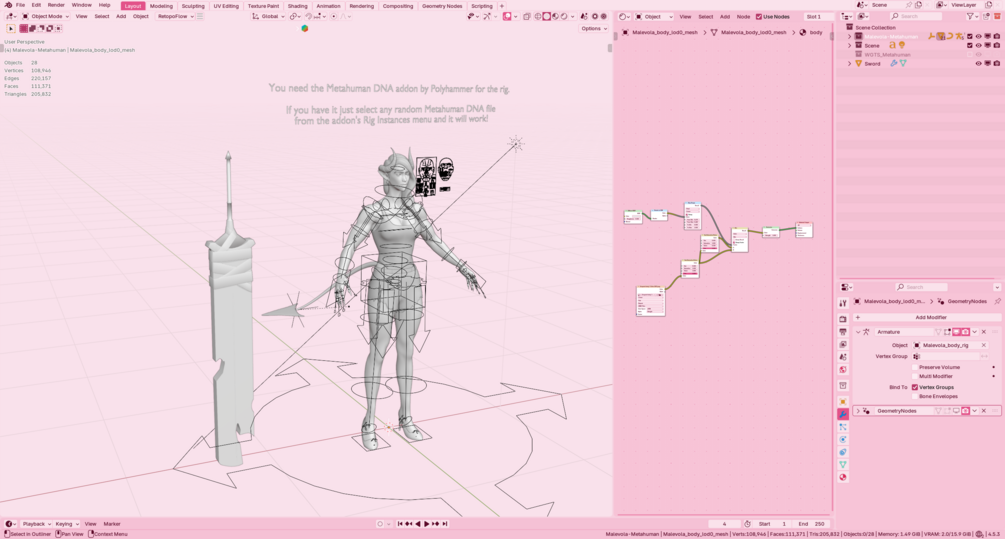The height and width of the screenshot is (539, 1005).
Task: Open the Tool properties tab
Action: click(843, 303)
